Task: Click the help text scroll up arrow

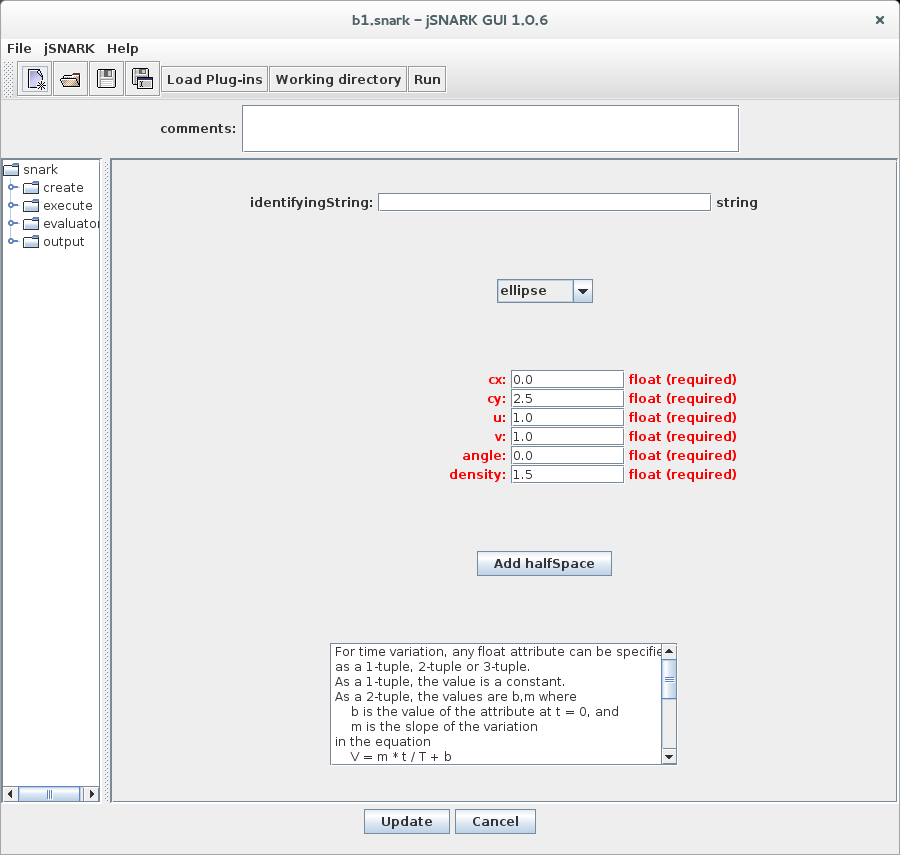Action: pos(669,651)
